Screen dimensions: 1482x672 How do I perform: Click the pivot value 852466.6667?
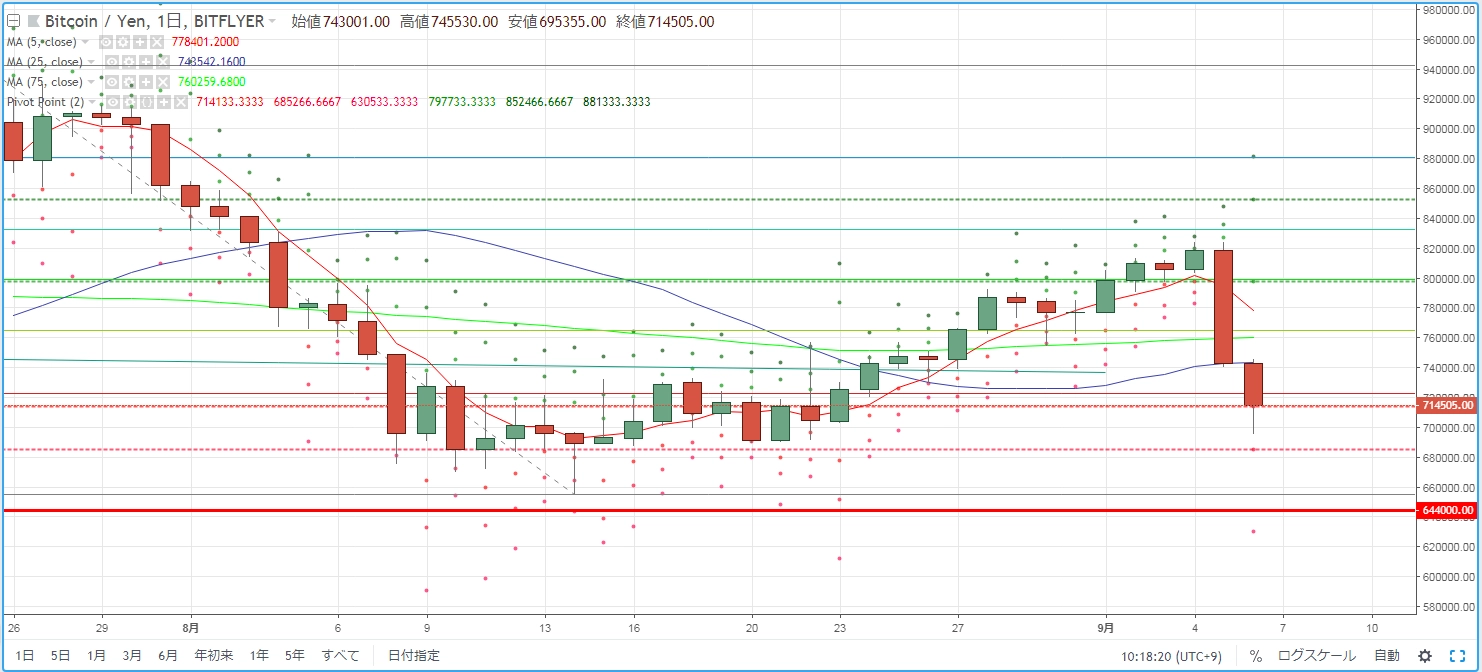pyautogui.click(x=538, y=102)
